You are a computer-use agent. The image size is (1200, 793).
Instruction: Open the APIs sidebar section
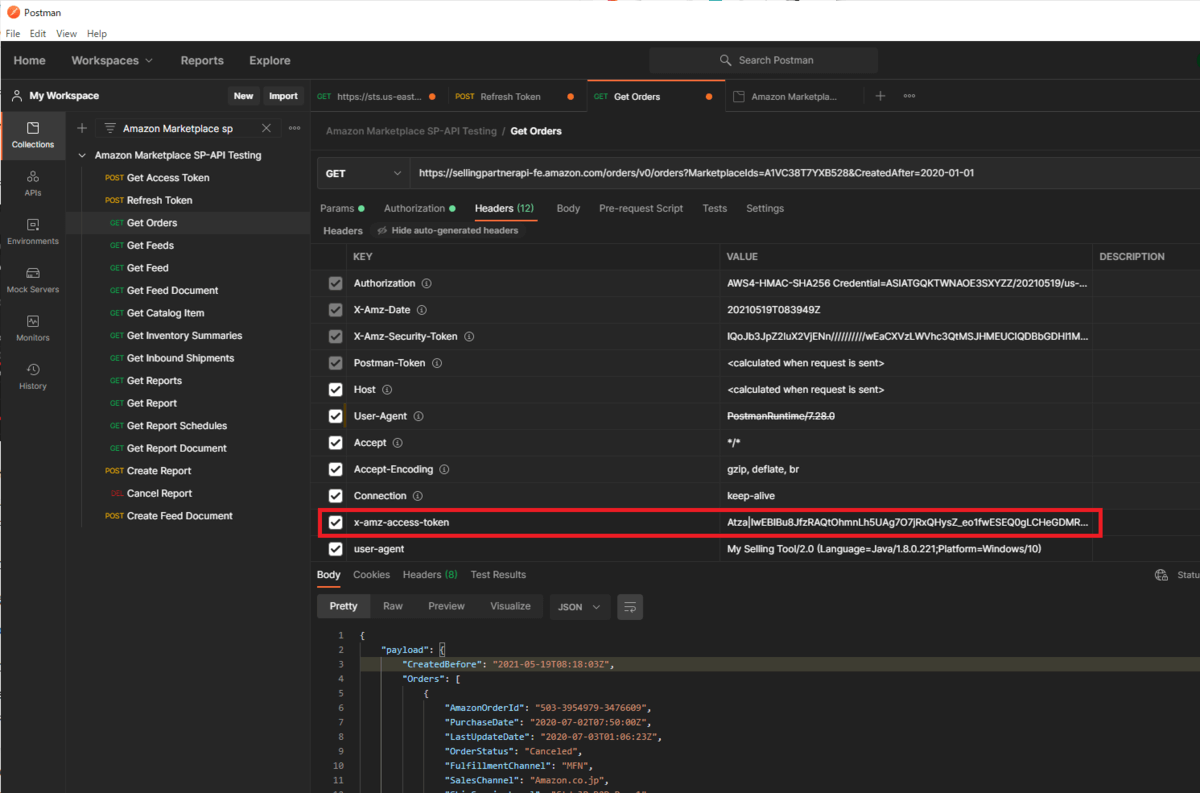tap(33, 183)
